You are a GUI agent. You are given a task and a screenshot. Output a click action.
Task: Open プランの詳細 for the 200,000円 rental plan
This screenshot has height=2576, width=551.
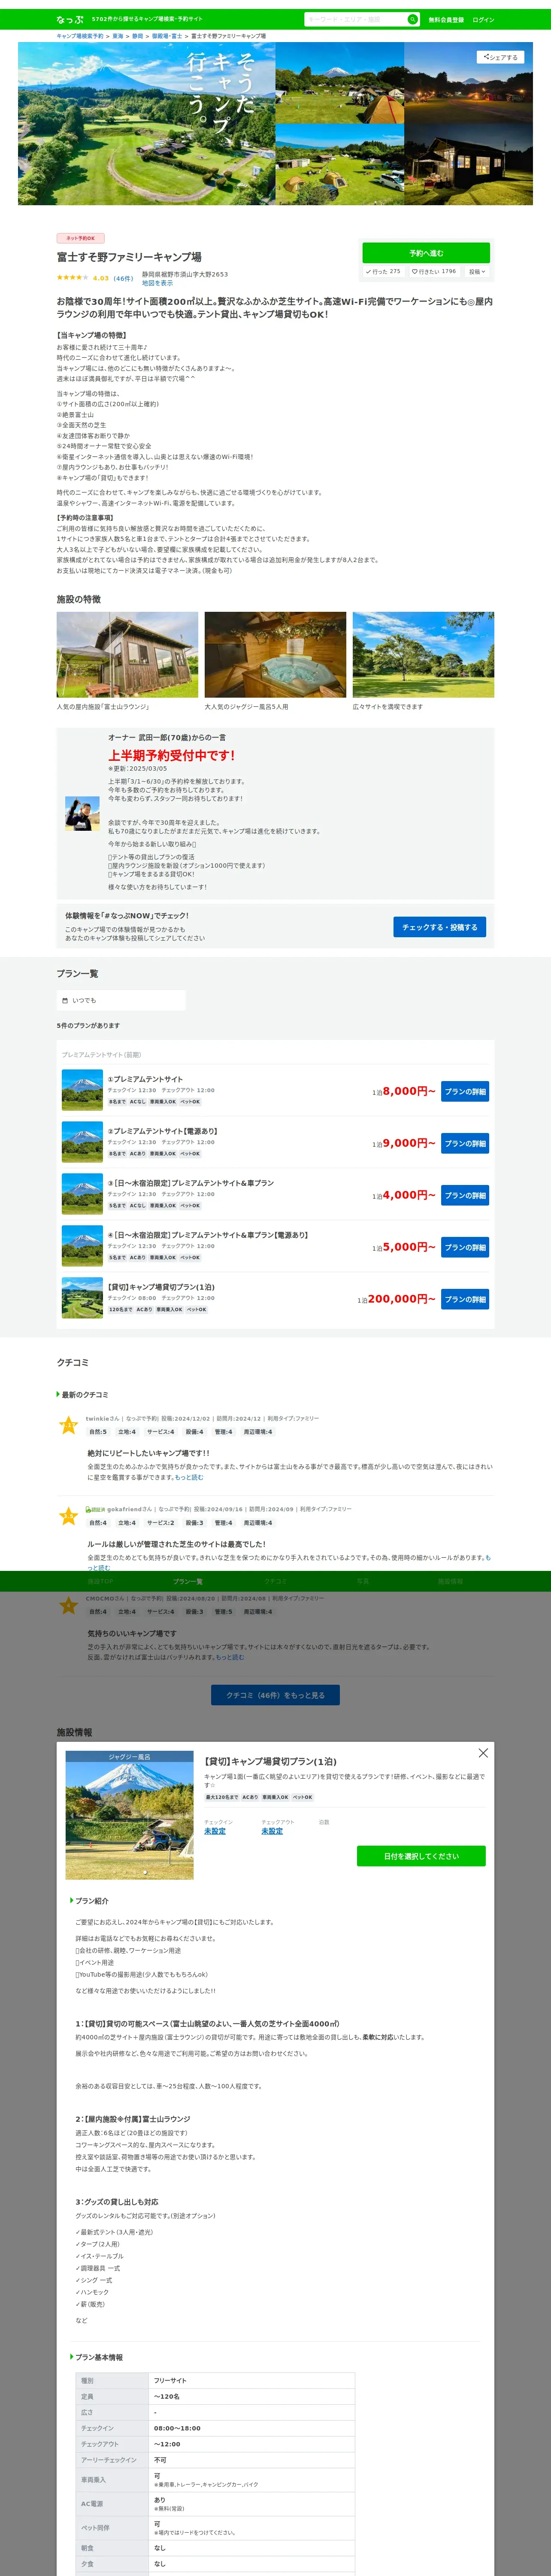tap(465, 1300)
